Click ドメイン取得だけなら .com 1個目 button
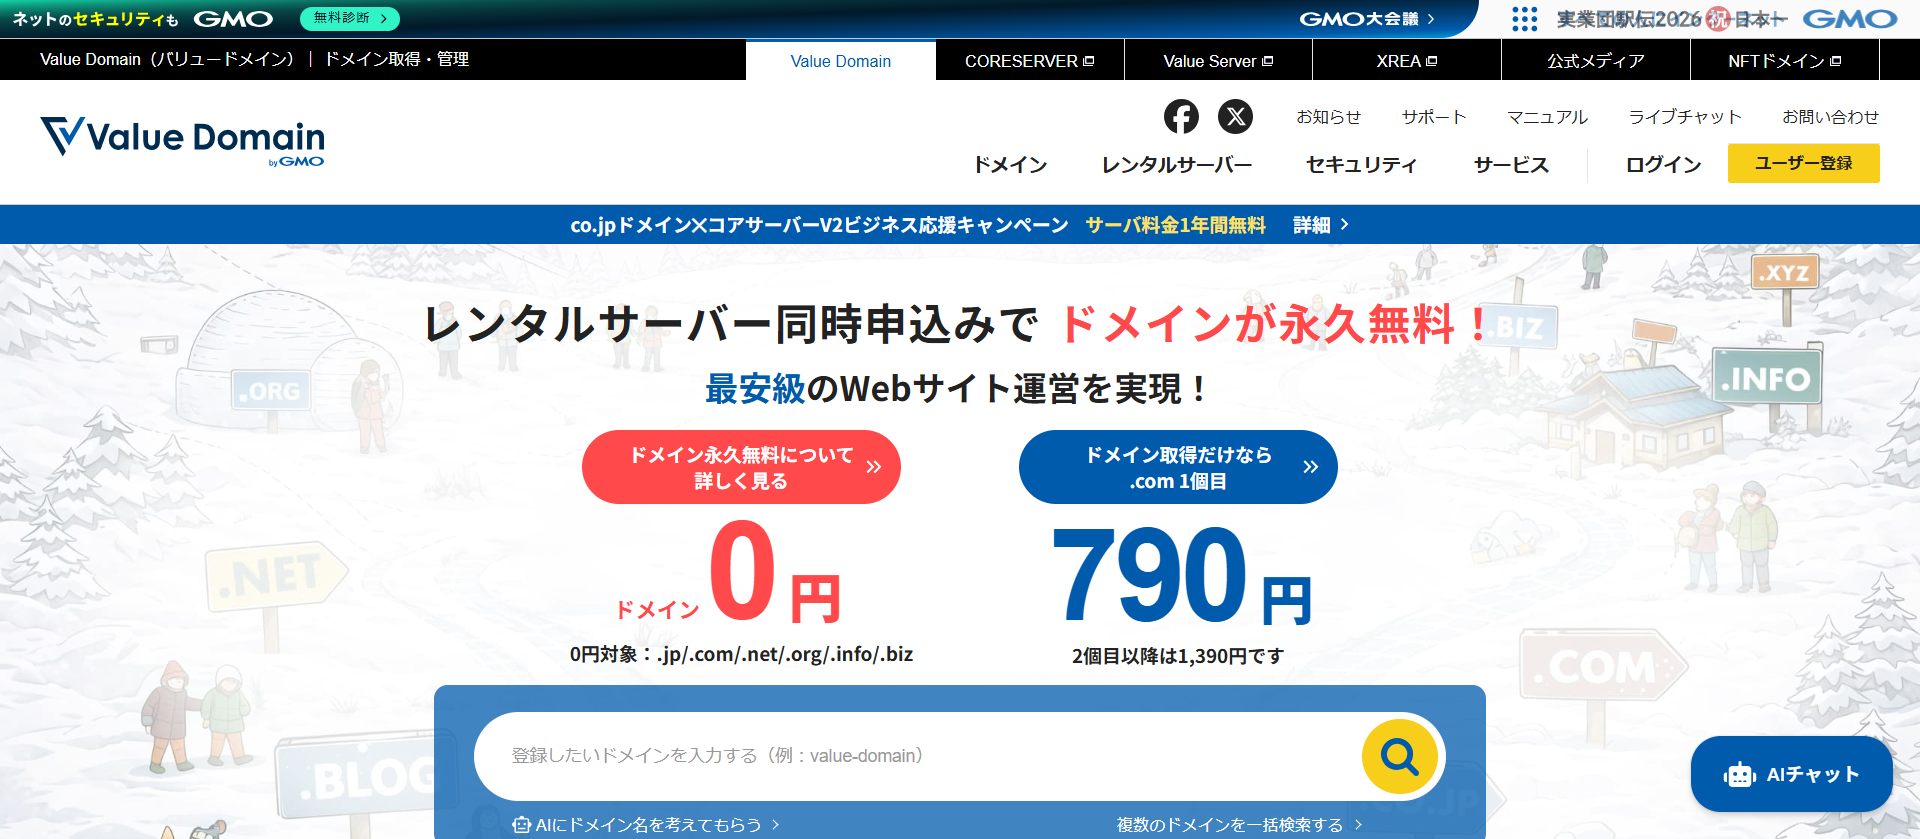Viewport: 1920px width, 839px height. [x=1178, y=467]
